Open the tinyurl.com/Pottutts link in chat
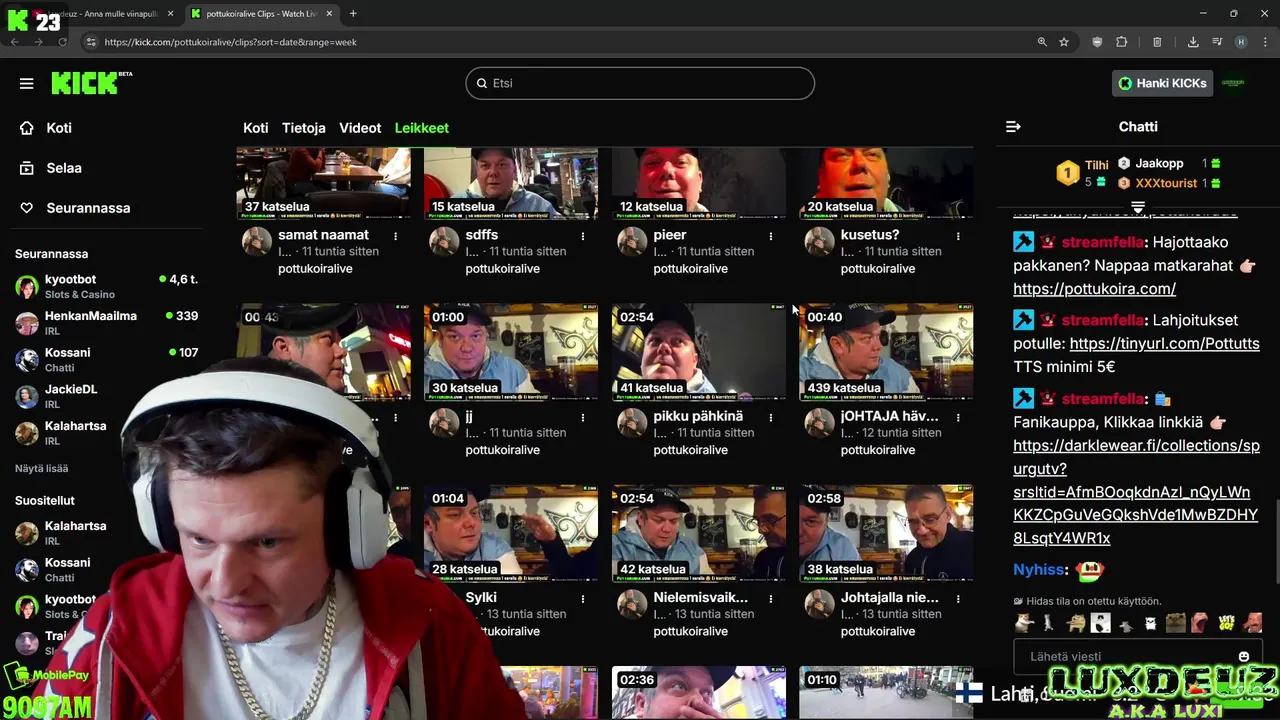This screenshot has height=720, width=1280. click(x=1164, y=343)
